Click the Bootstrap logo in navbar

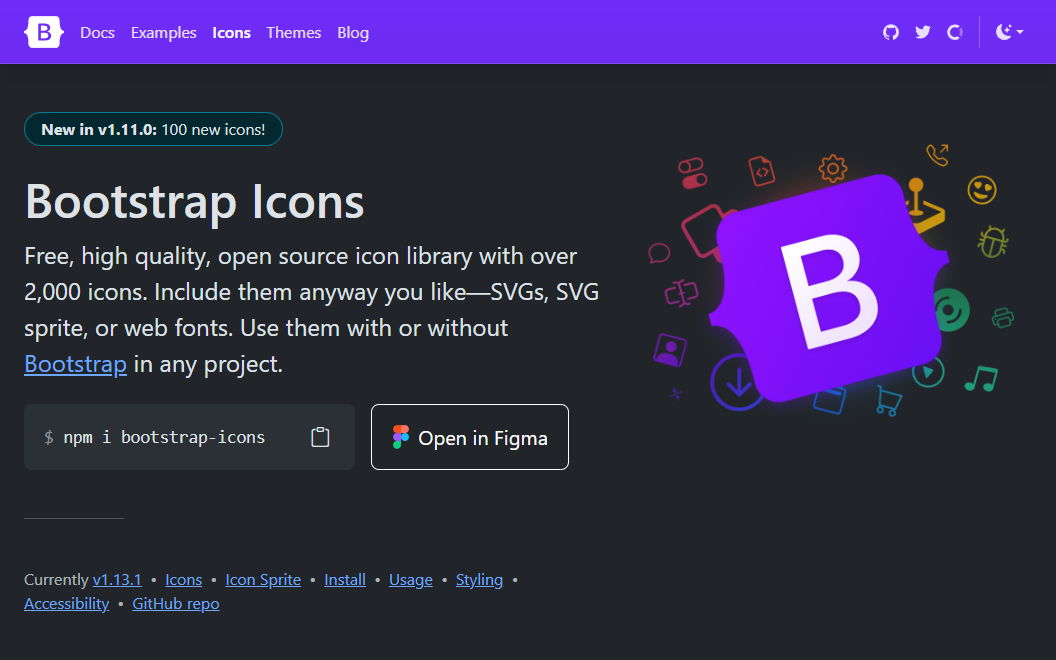pyautogui.click(x=44, y=32)
